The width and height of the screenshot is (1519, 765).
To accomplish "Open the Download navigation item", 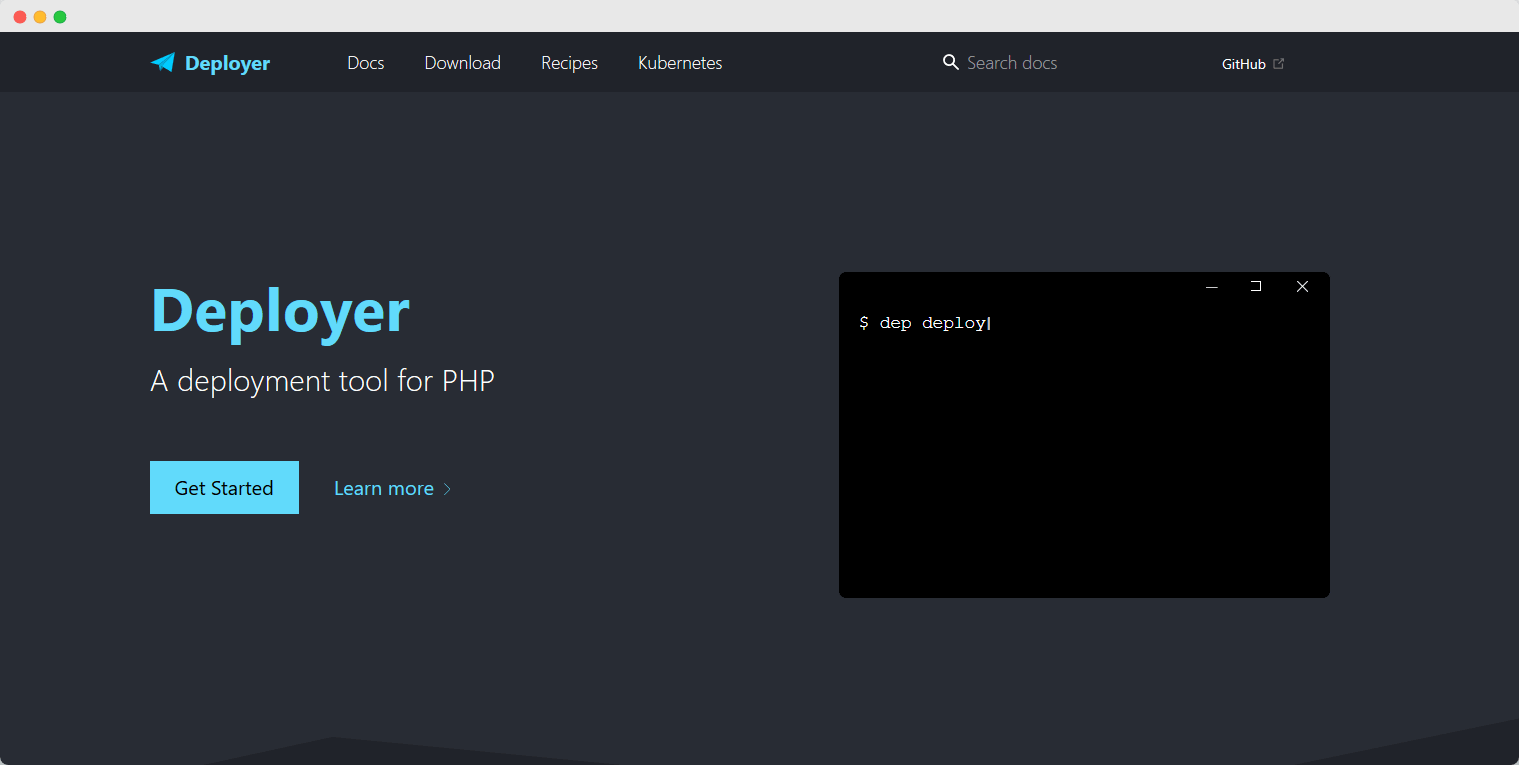I will point(463,63).
